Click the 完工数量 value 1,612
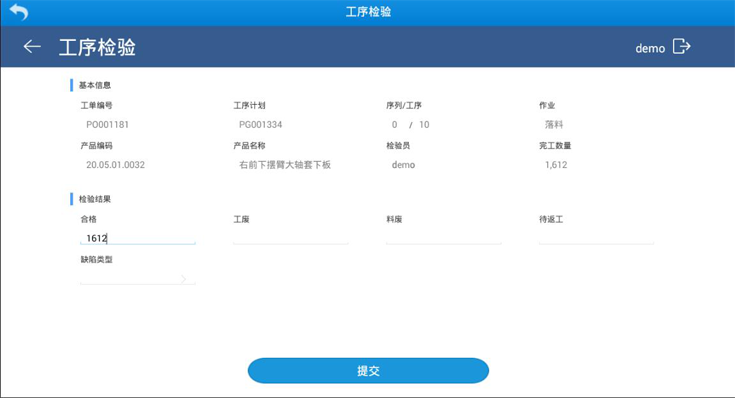735x398 pixels. click(556, 165)
